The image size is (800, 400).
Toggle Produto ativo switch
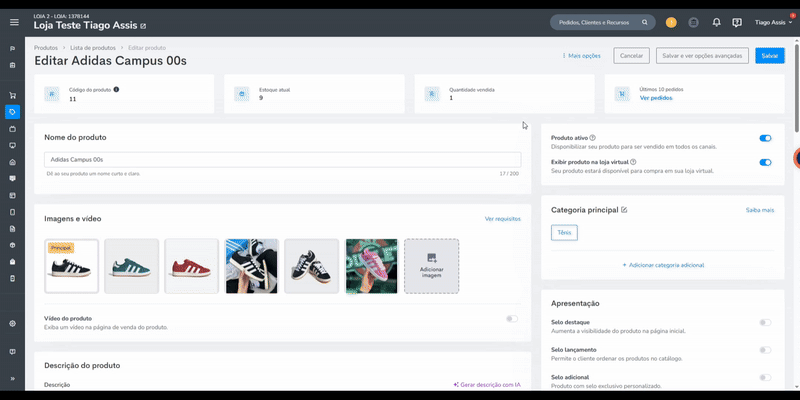(765, 138)
